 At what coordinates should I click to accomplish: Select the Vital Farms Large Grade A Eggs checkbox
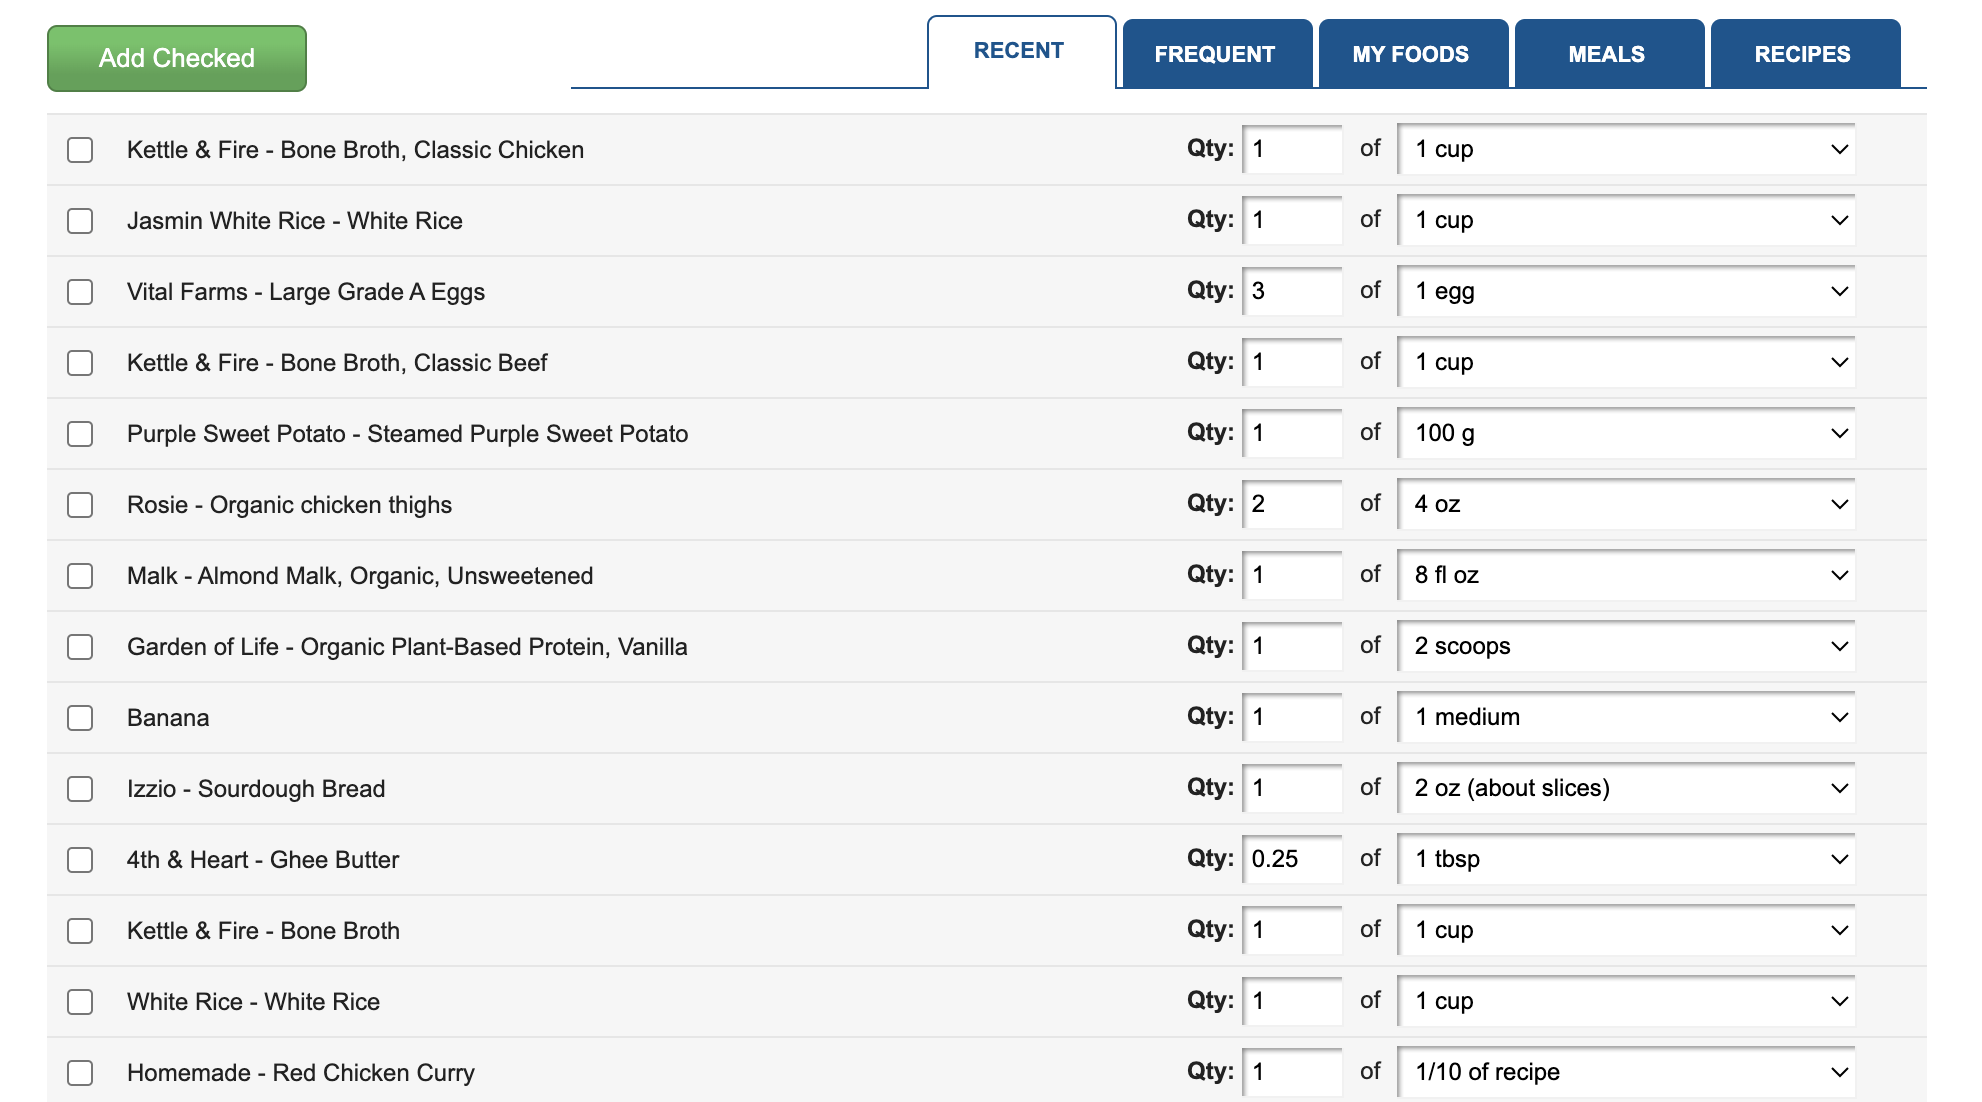[x=80, y=292]
